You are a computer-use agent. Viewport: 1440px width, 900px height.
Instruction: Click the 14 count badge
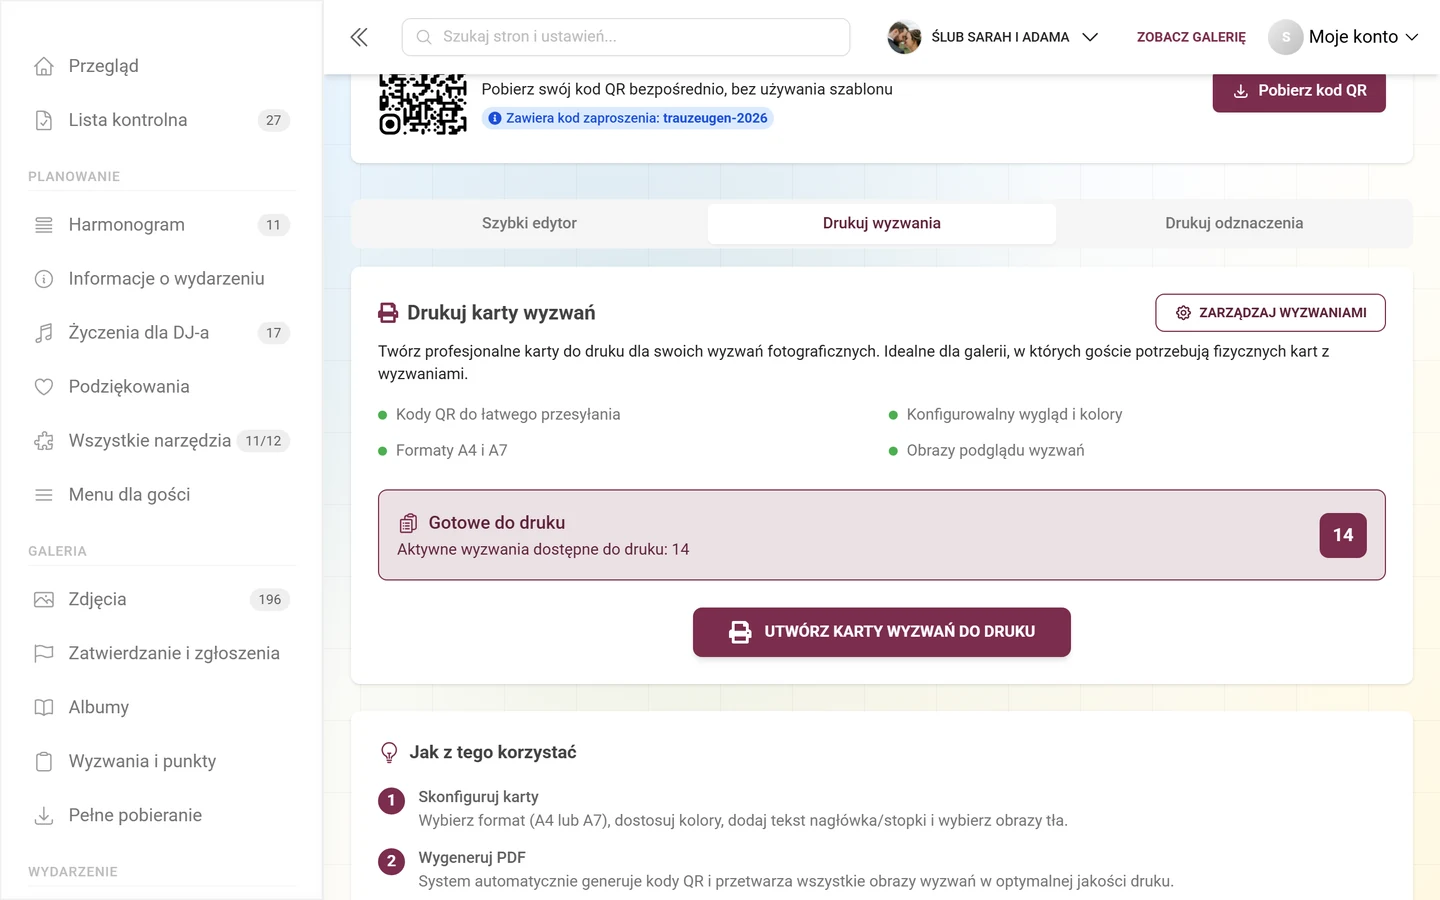(1343, 535)
